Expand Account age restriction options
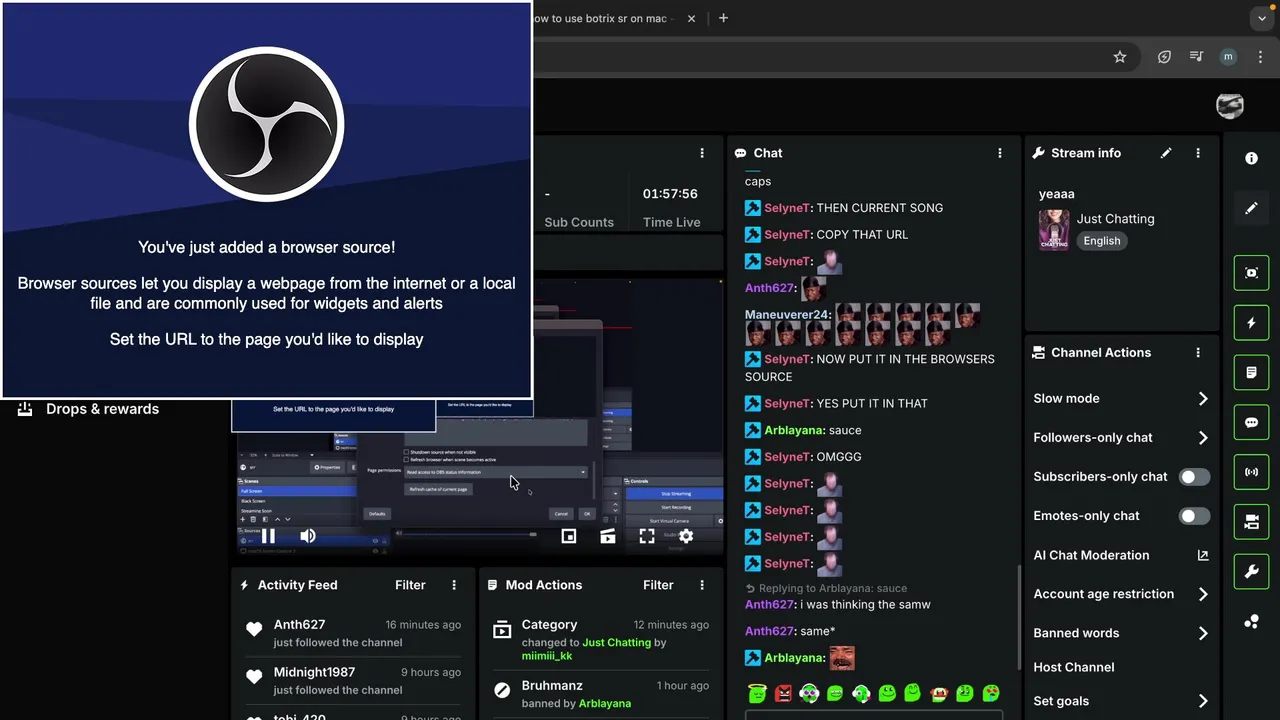 tap(1203, 594)
